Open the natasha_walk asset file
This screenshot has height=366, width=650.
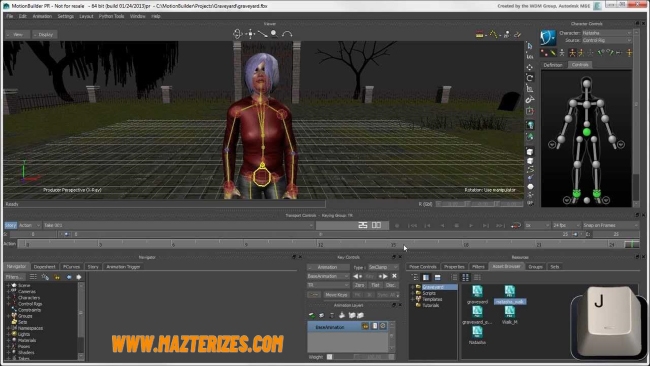point(510,295)
